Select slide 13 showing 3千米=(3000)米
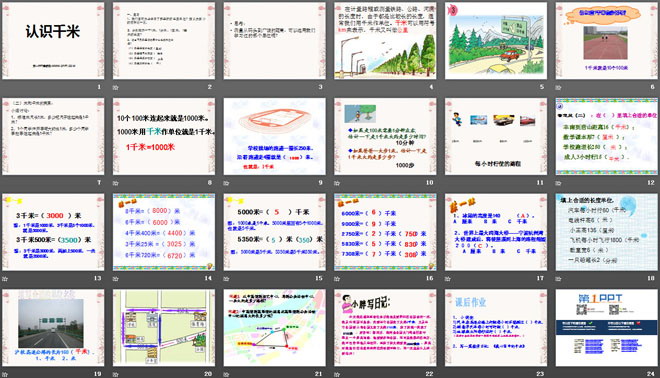Screen dimensions: 660x378 point(53,232)
